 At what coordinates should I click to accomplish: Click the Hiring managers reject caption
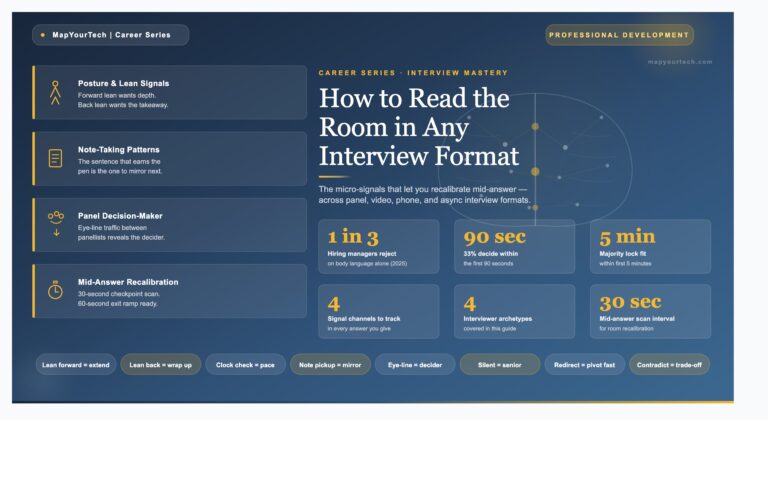click(x=362, y=254)
